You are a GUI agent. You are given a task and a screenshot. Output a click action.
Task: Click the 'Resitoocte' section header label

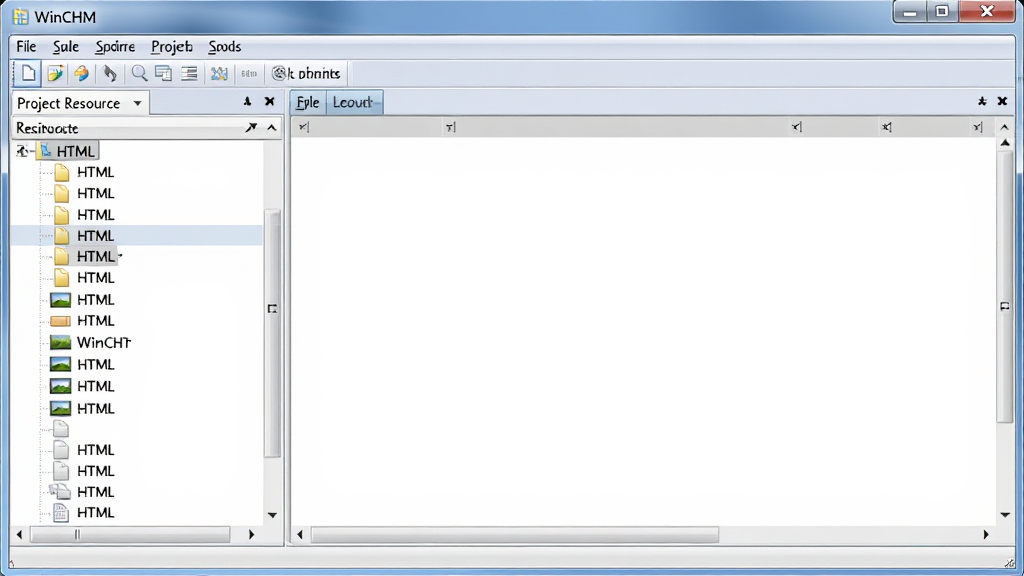tap(47, 128)
